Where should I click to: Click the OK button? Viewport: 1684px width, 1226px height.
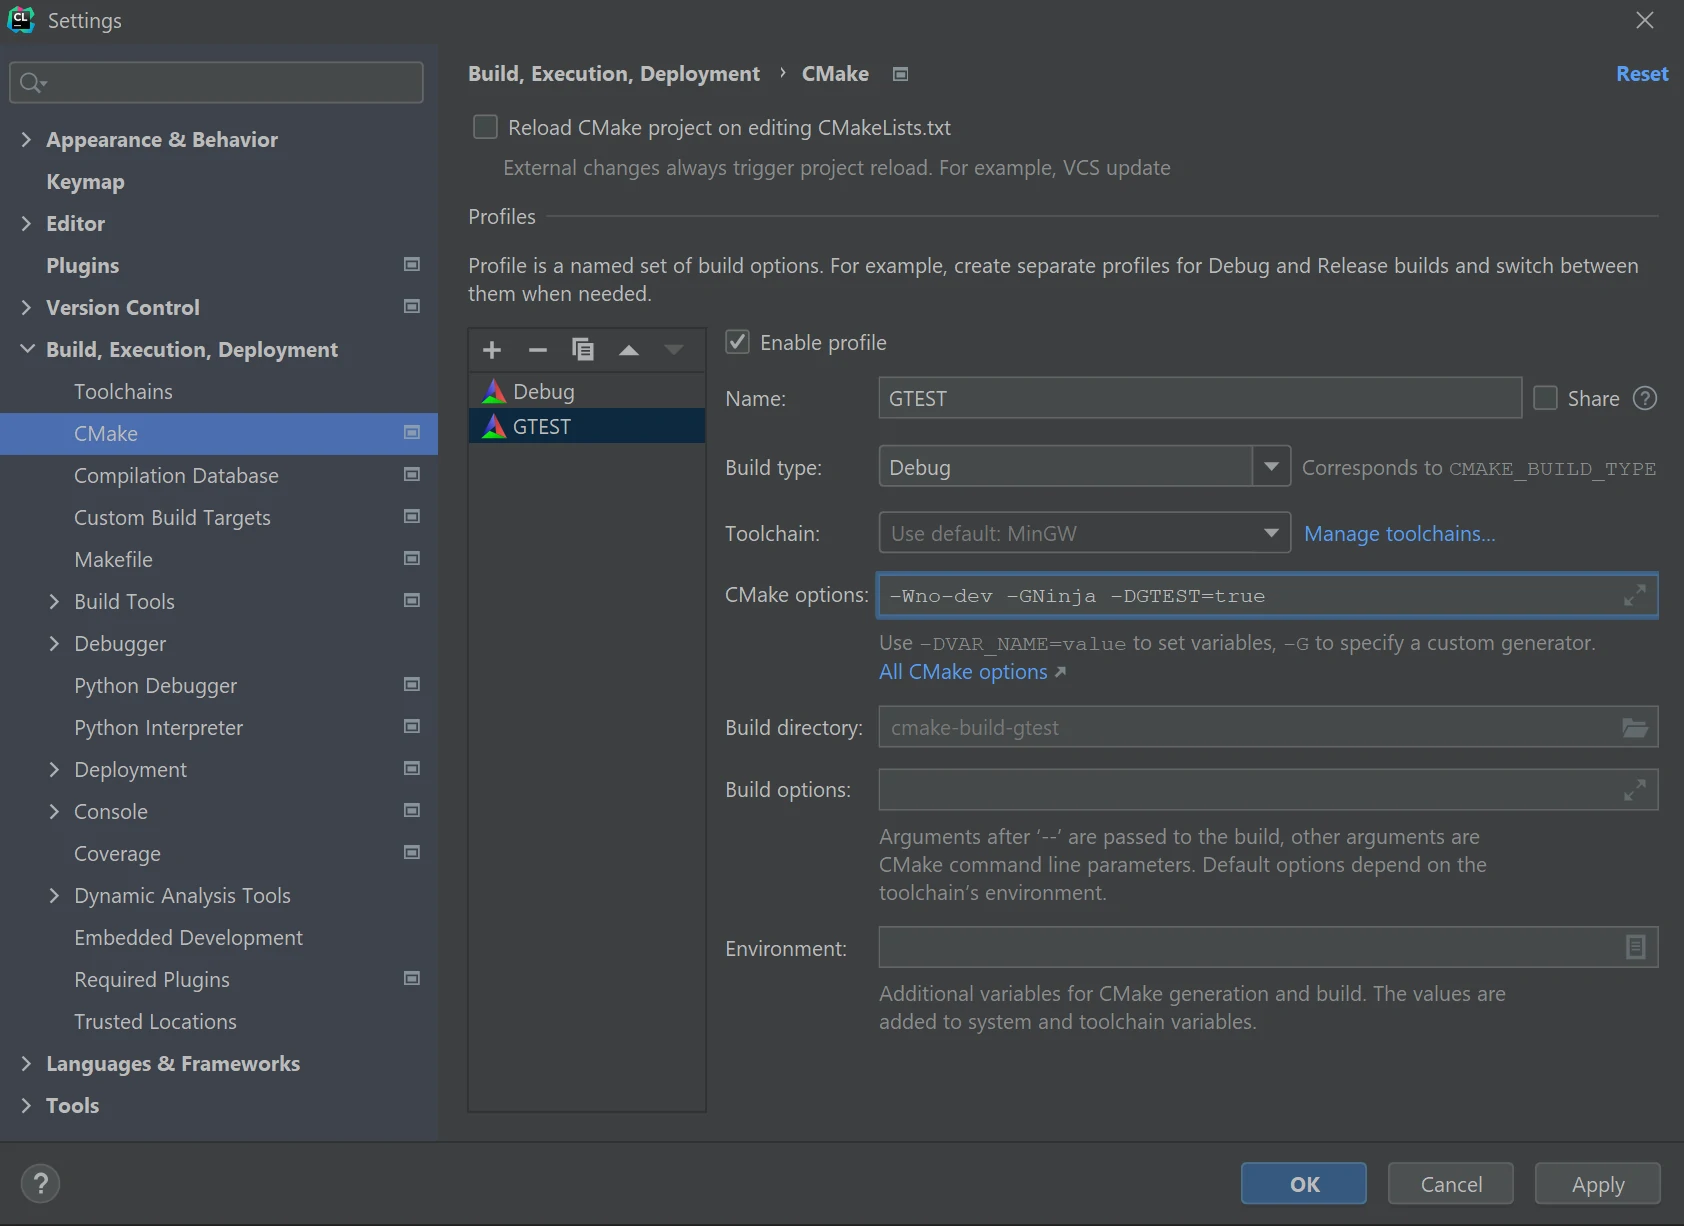(1304, 1184)
